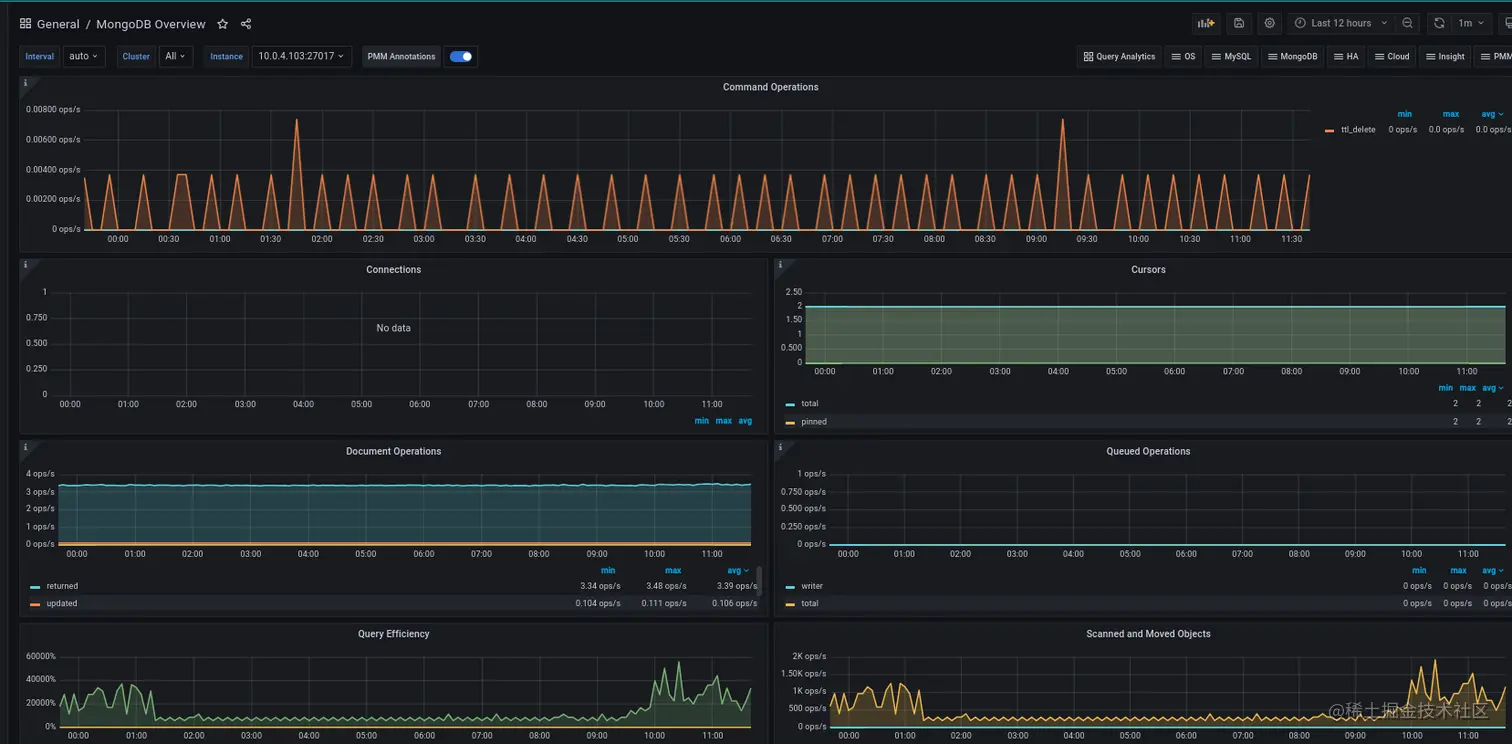Click the updated min value 0.104 ops/s
Image resolution: width=1512 pixels, height=744 pixels.
pyautogui.click(x=598, y=604)
